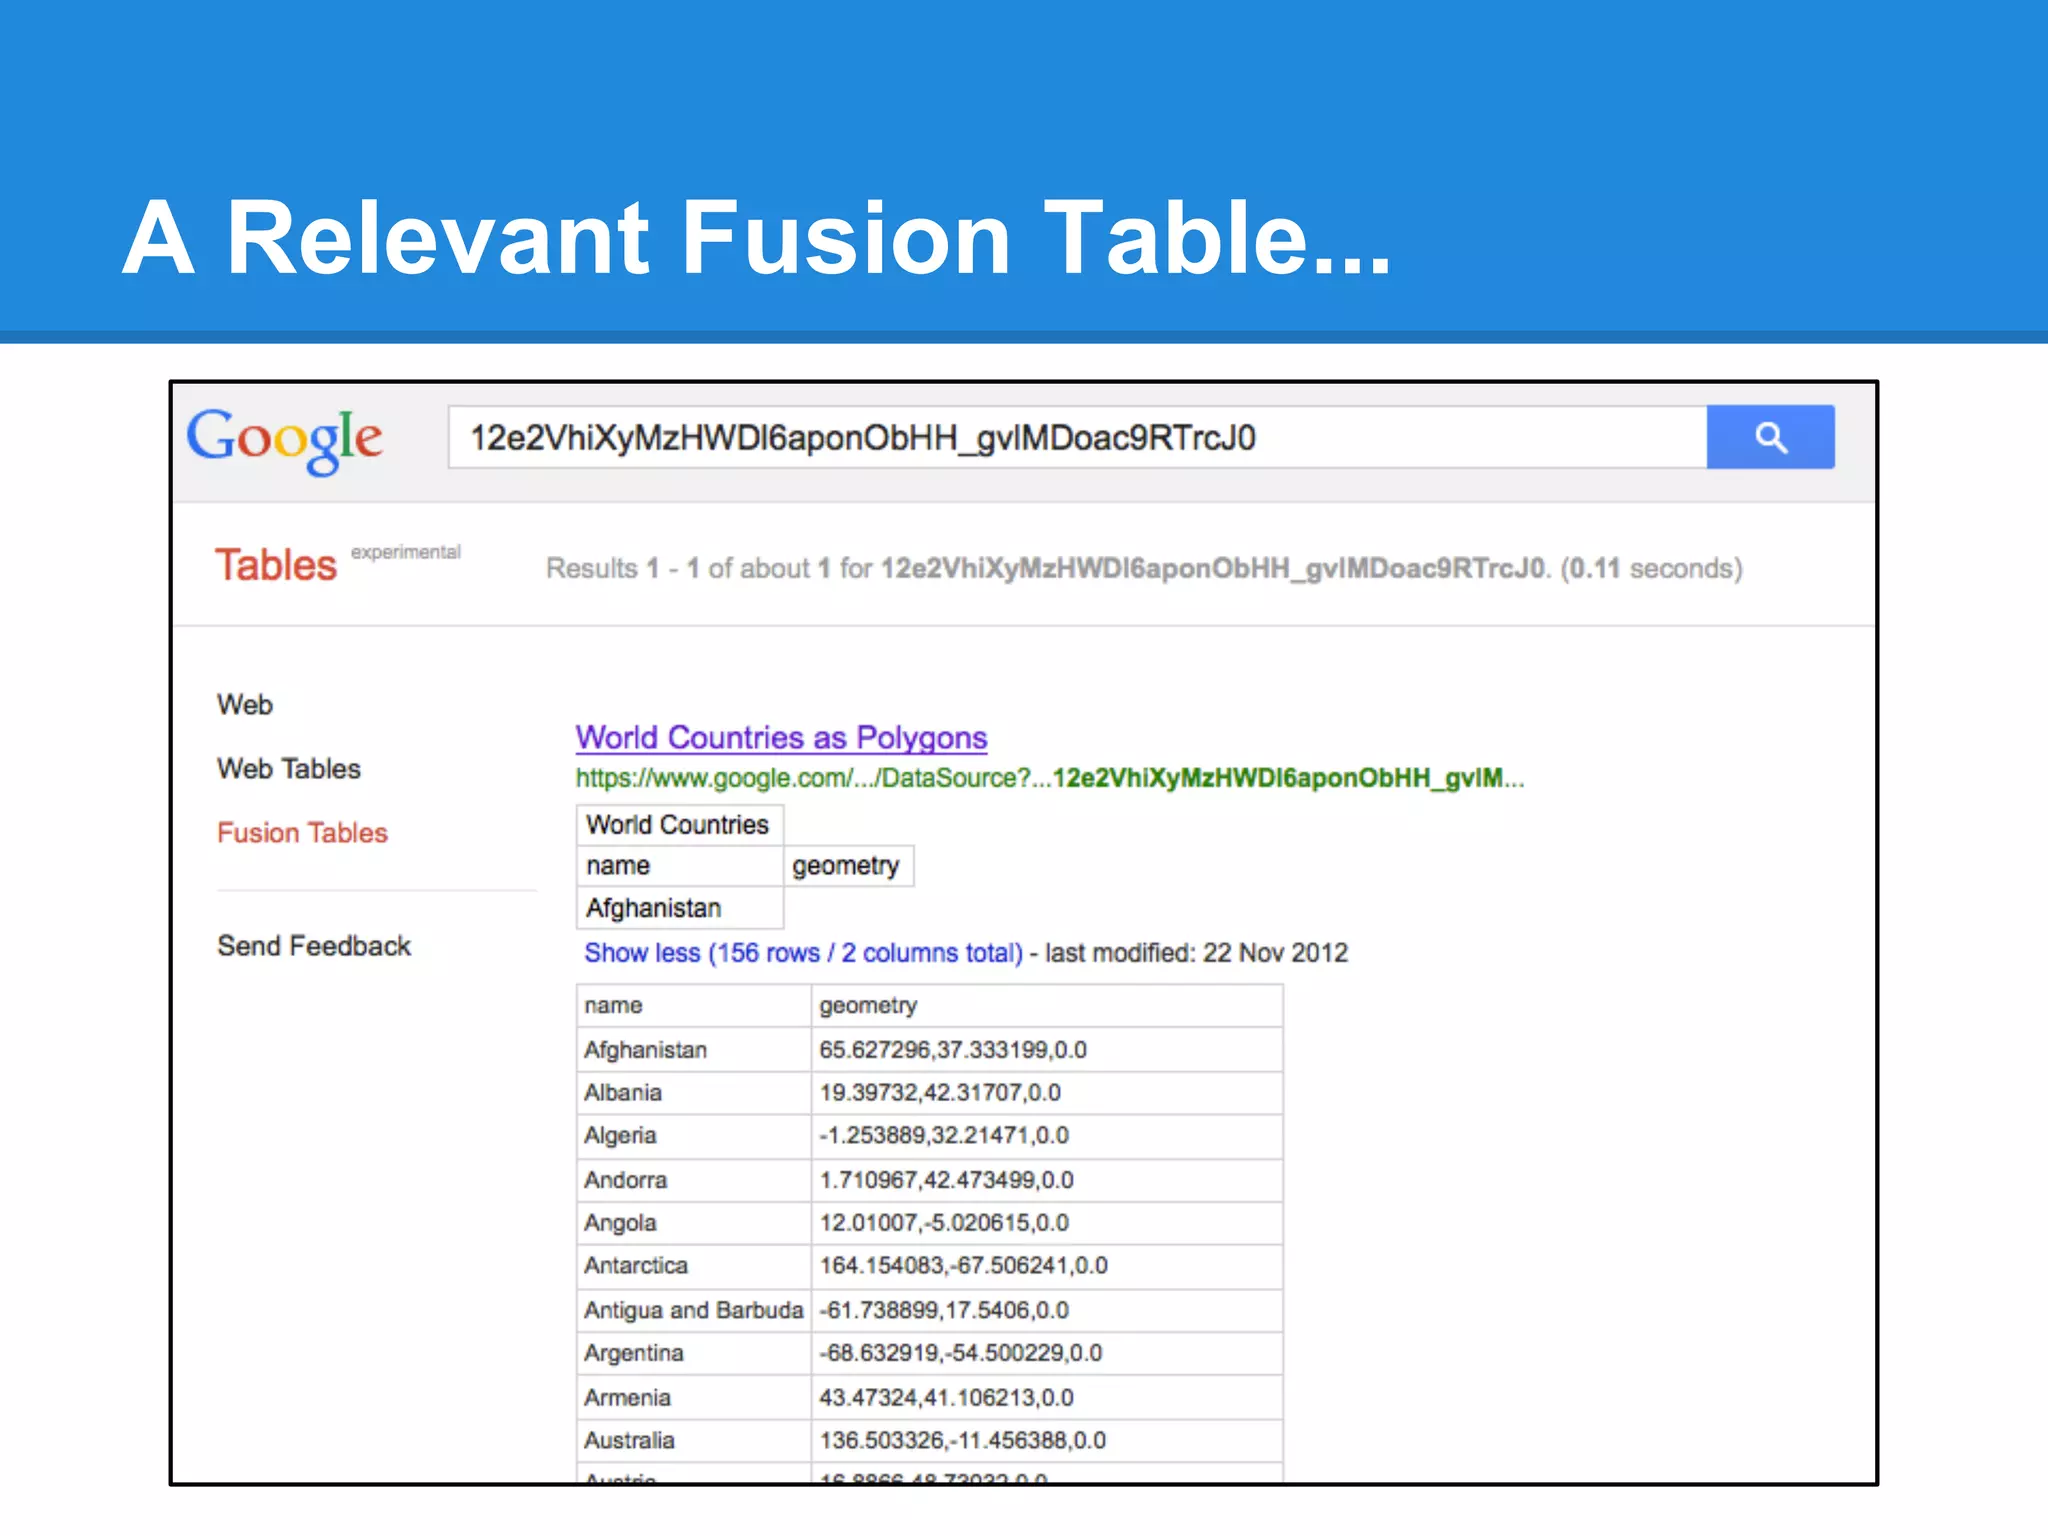
Task: Click the blue magnifier search button
Action: click(1770, 437)
